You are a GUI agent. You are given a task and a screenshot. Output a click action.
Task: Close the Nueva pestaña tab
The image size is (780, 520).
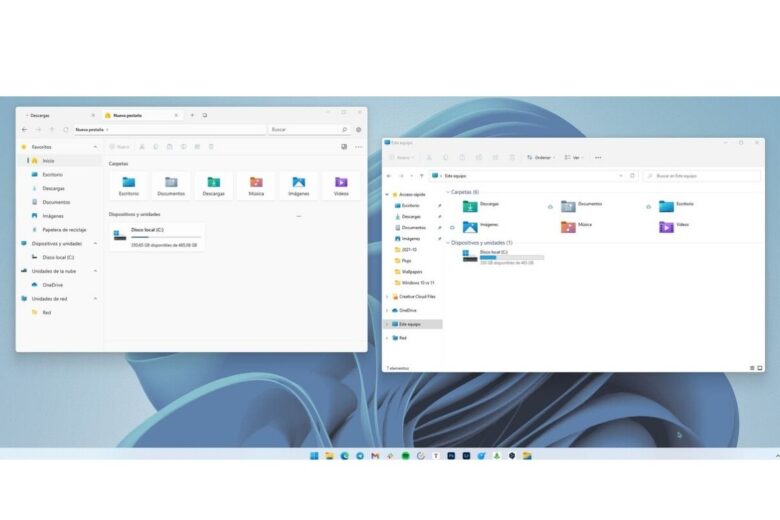176,115
